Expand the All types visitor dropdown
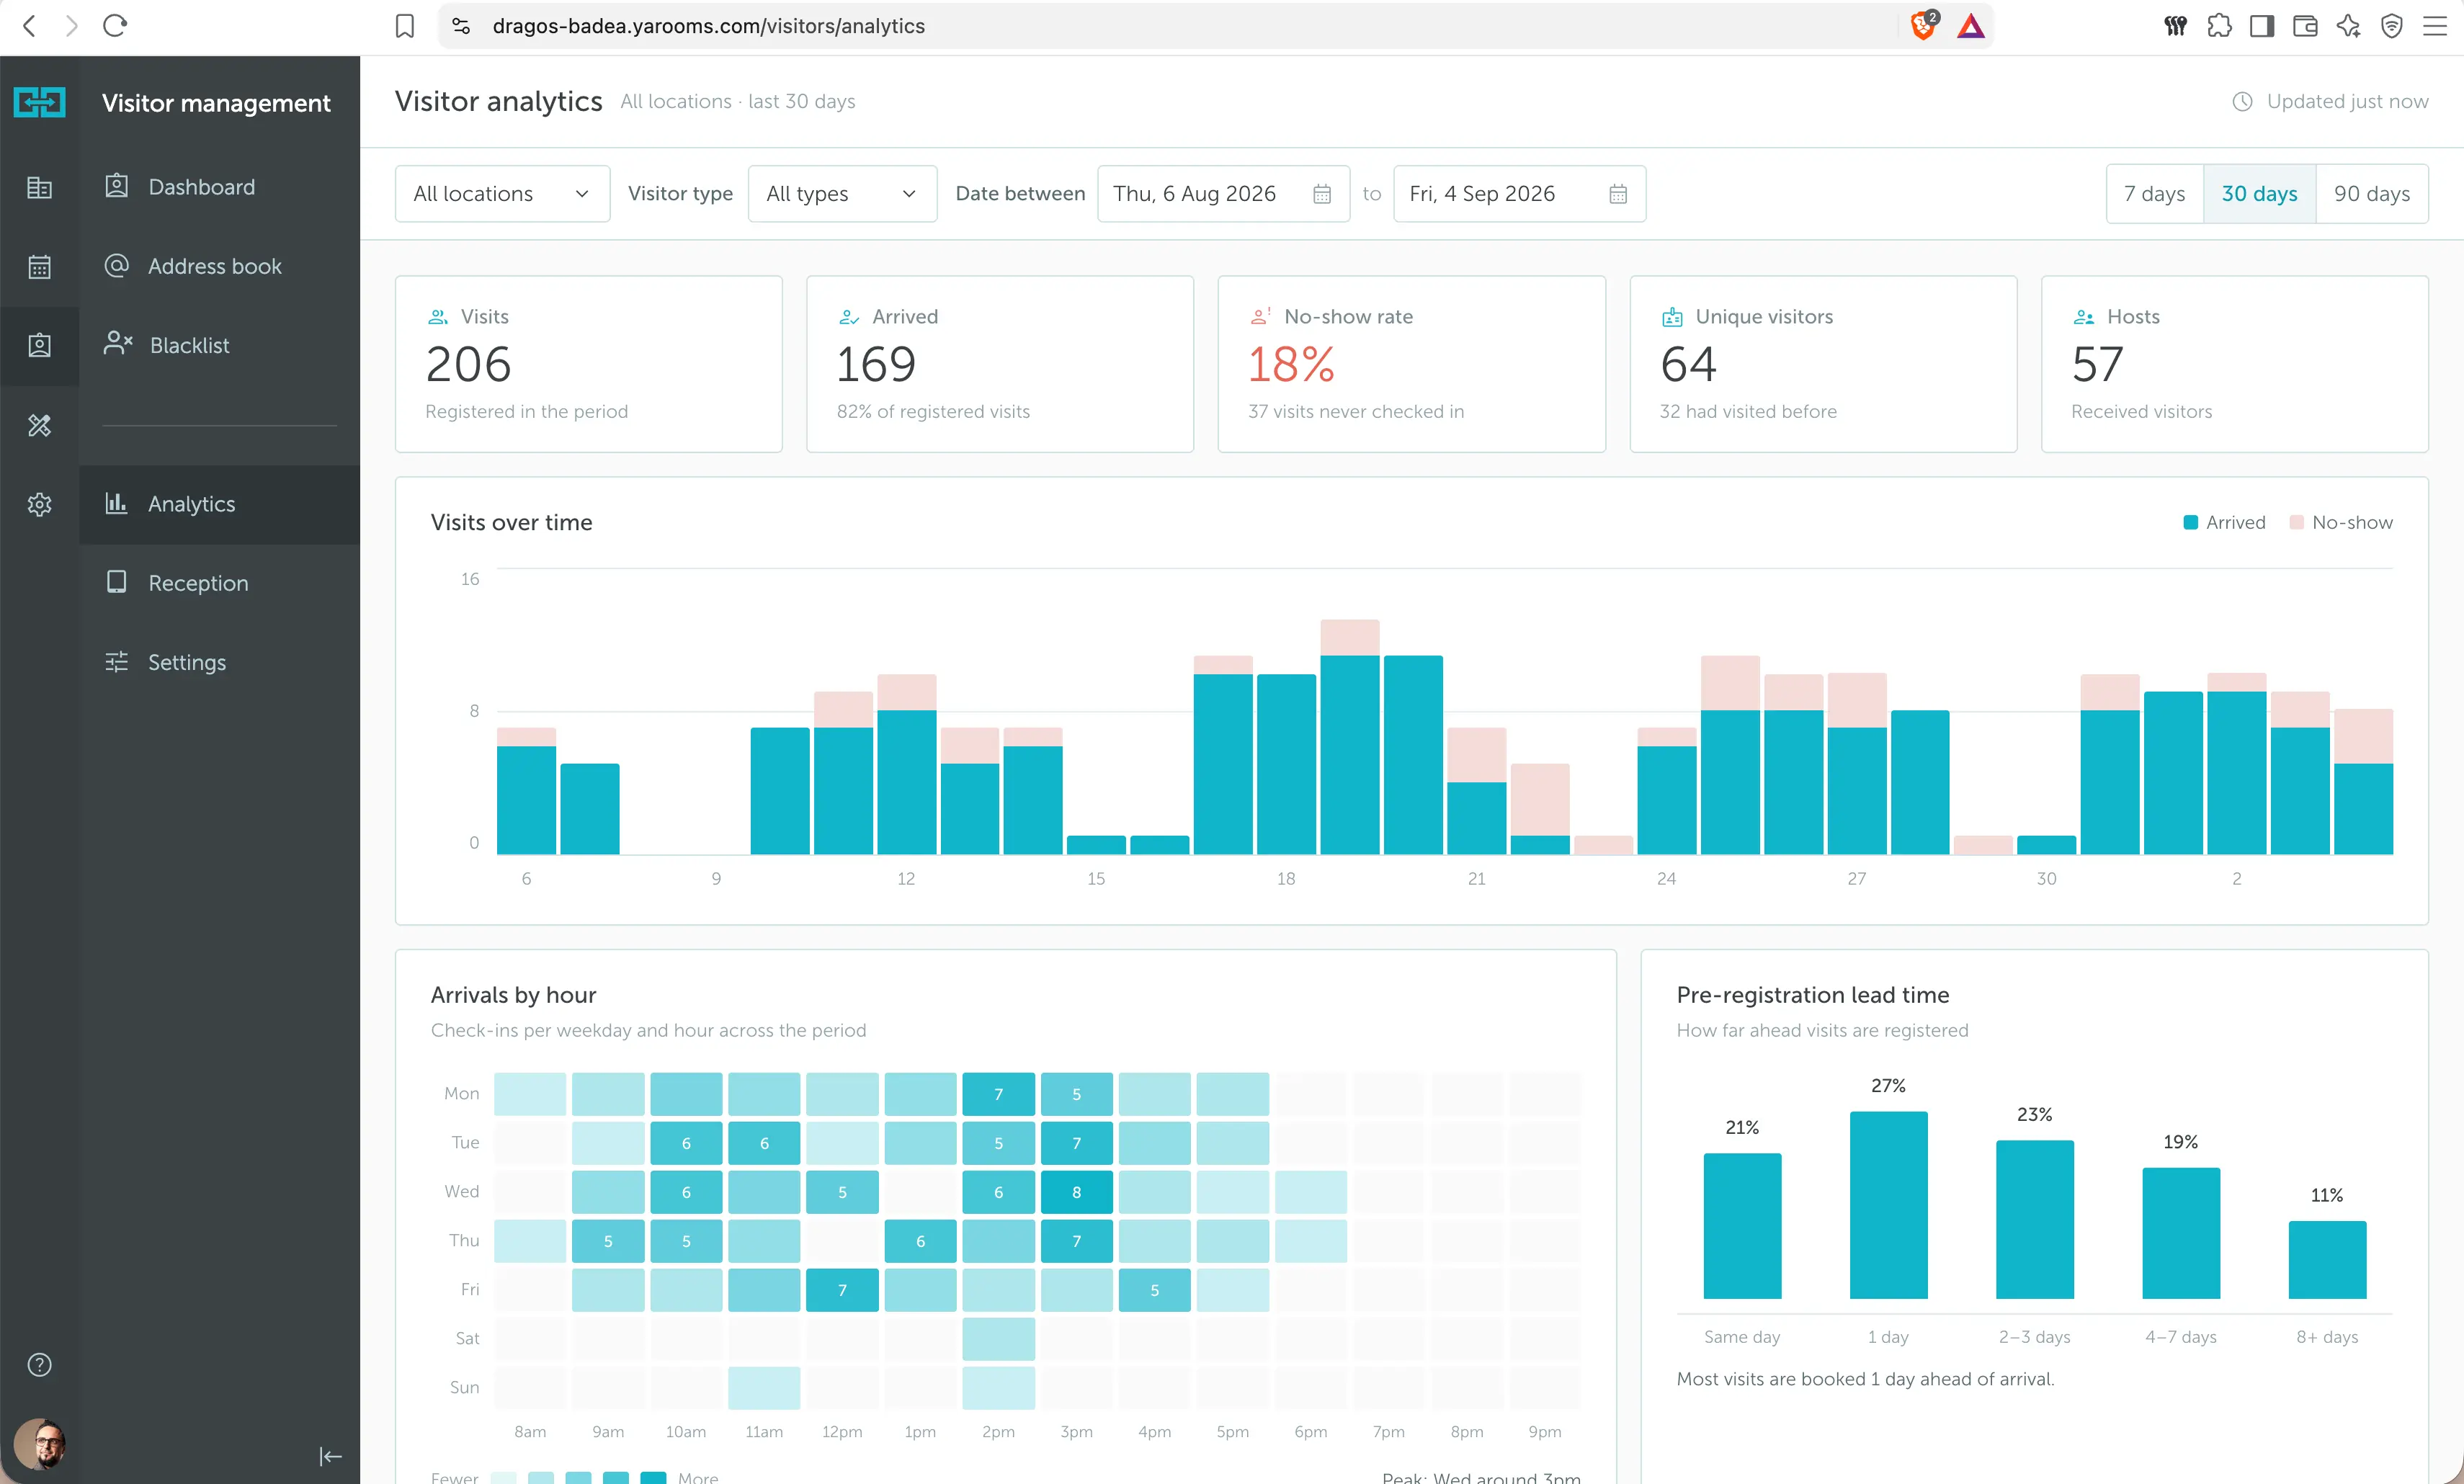Image resolution: width=2464 pixels, height=1484 pixels. pos(842,194)
